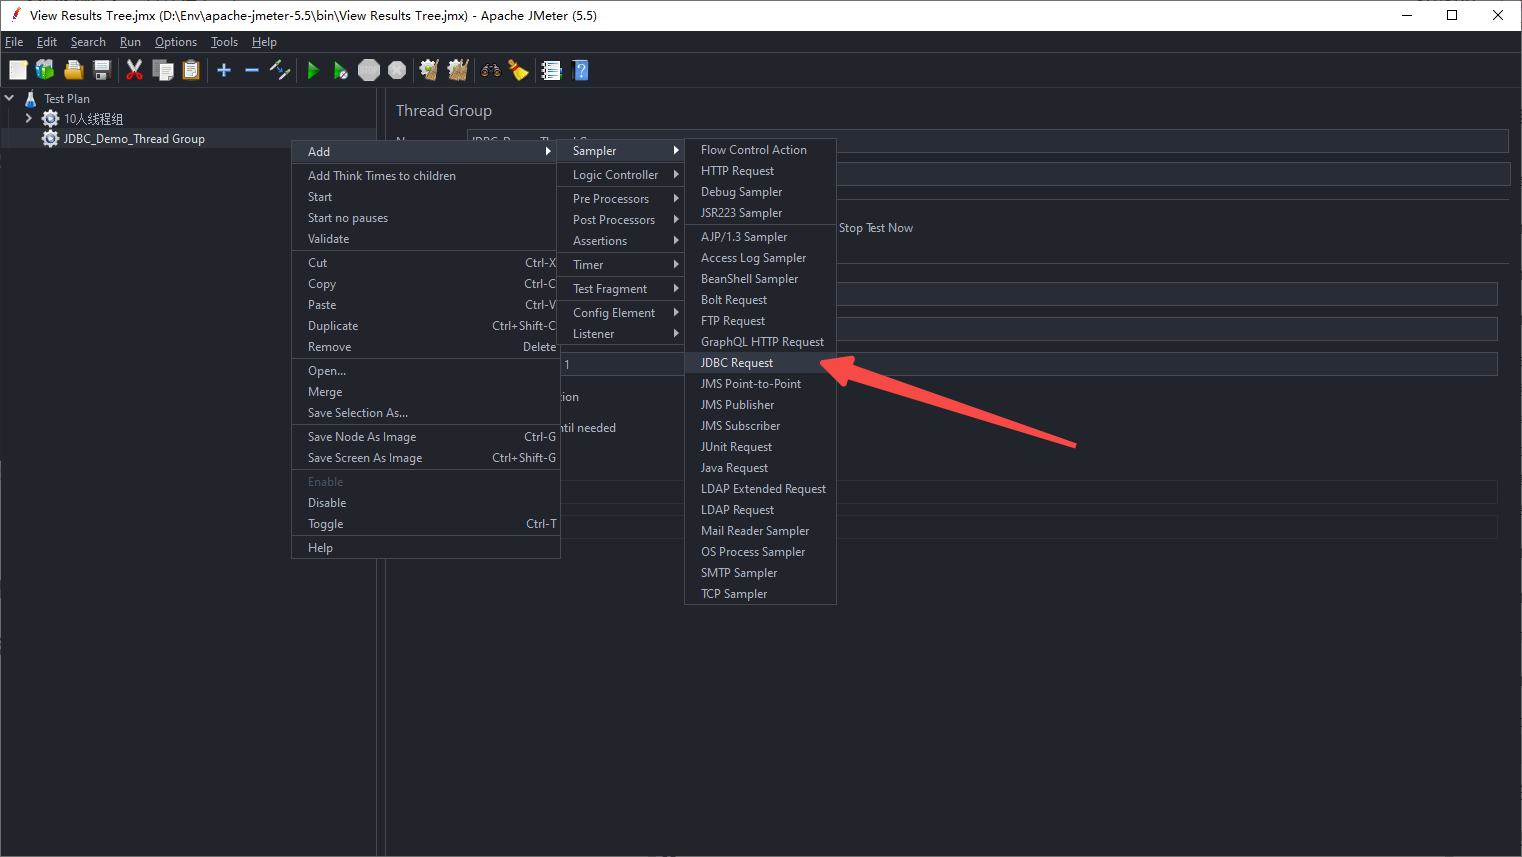Click the Paste clipboard toolbar icon
This screenshot has height=857, width=1522.
click(x=191, y=70)
